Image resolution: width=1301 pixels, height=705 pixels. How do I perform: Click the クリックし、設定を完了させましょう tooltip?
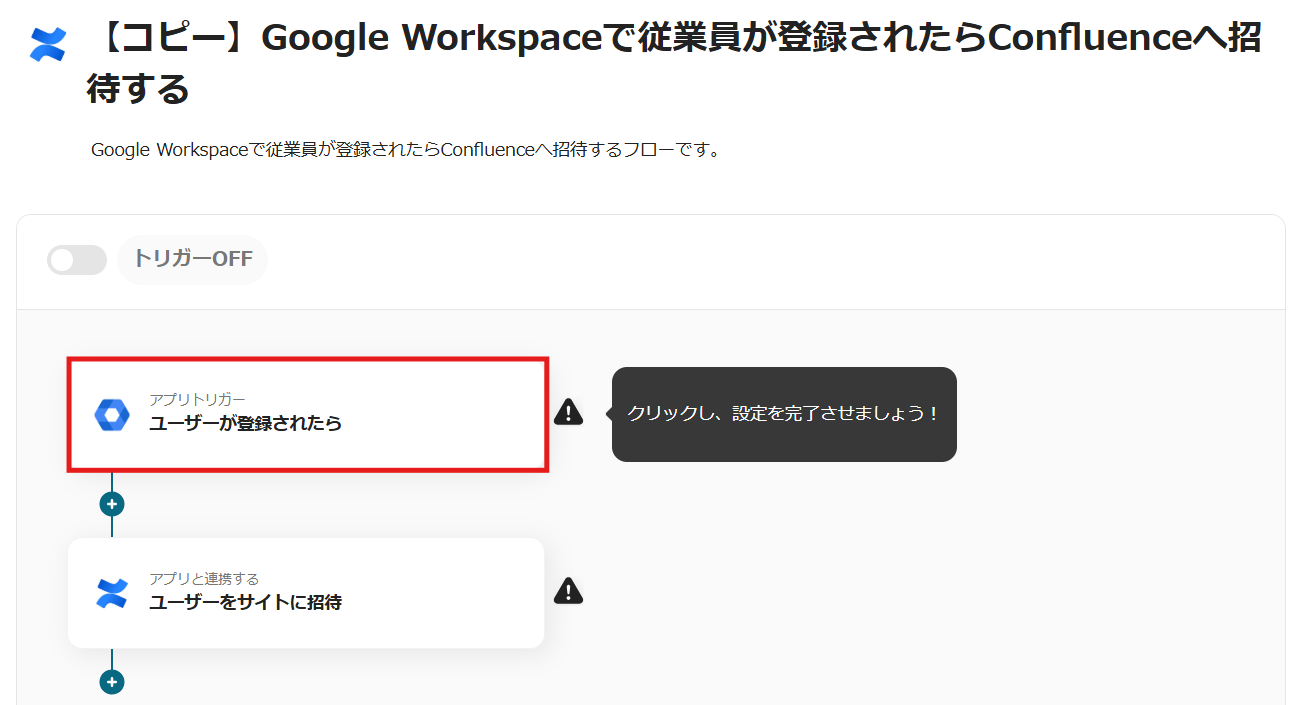pos(784,414)
